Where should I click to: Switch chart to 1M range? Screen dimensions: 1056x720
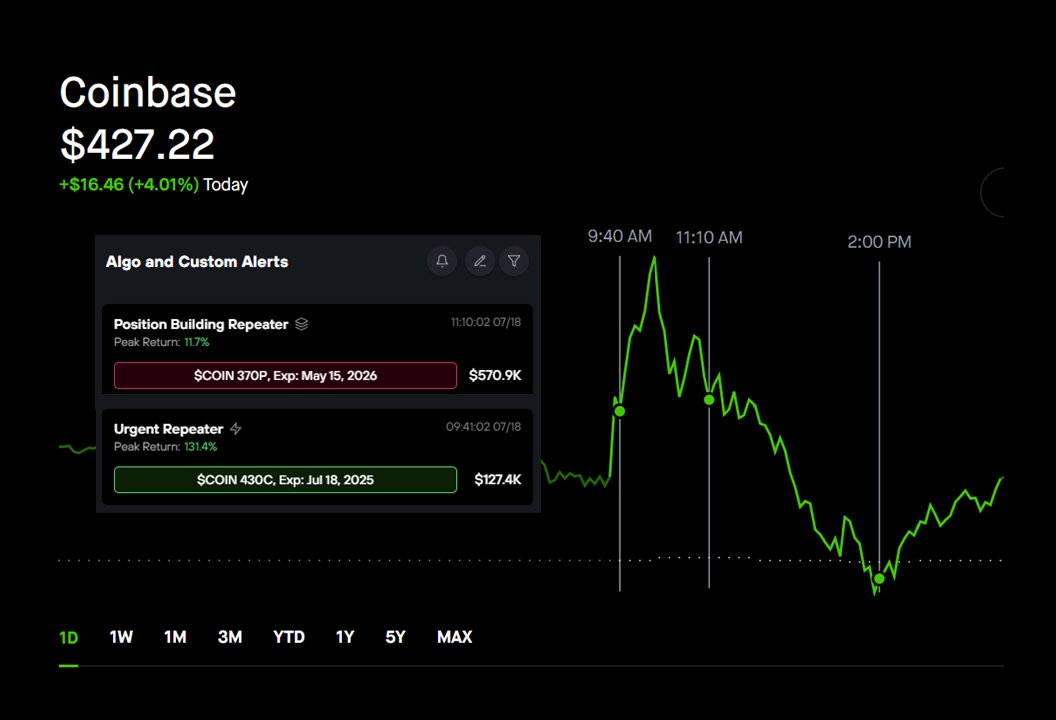point(175,637)
